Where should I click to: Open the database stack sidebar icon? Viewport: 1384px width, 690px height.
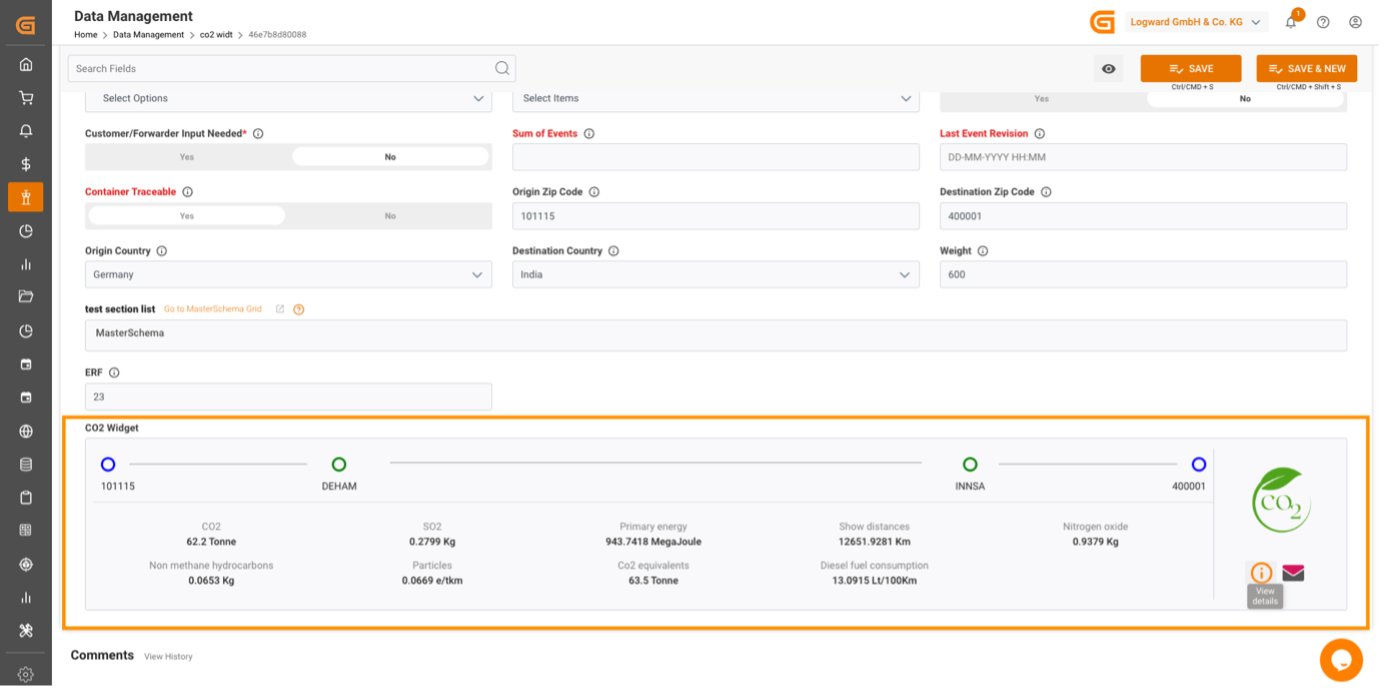(26, 465)
